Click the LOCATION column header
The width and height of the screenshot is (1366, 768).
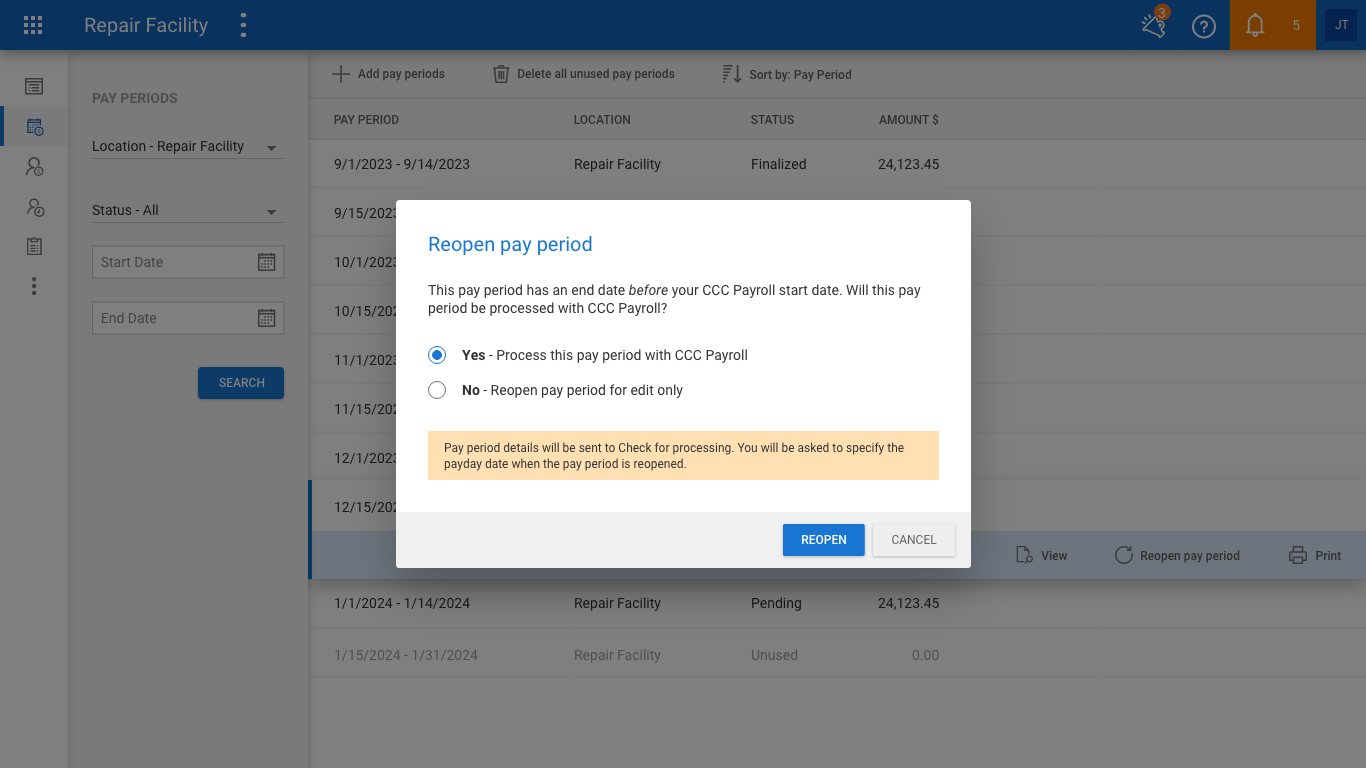[x=602, y=120]
